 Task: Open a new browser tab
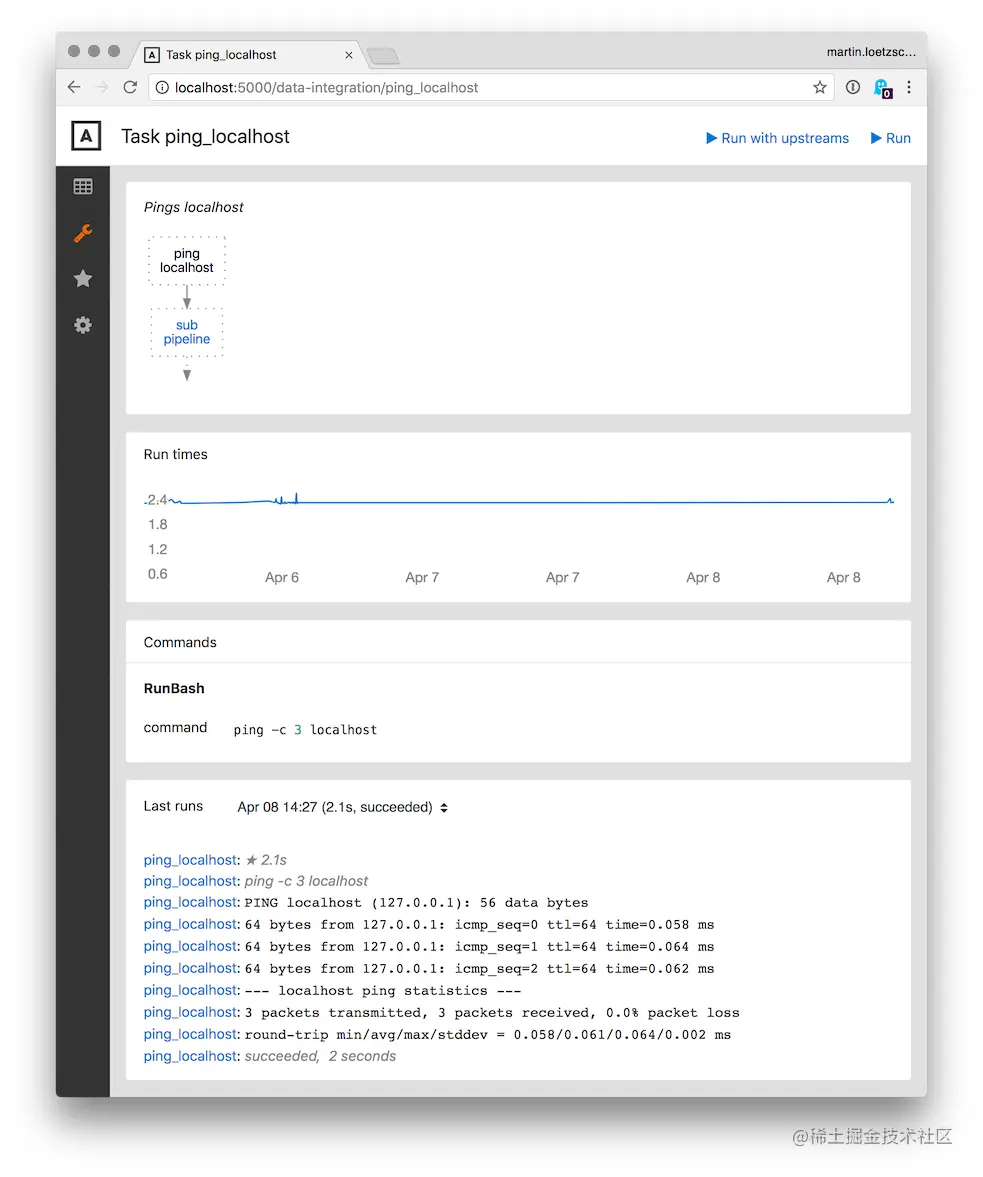click(383, 55)
